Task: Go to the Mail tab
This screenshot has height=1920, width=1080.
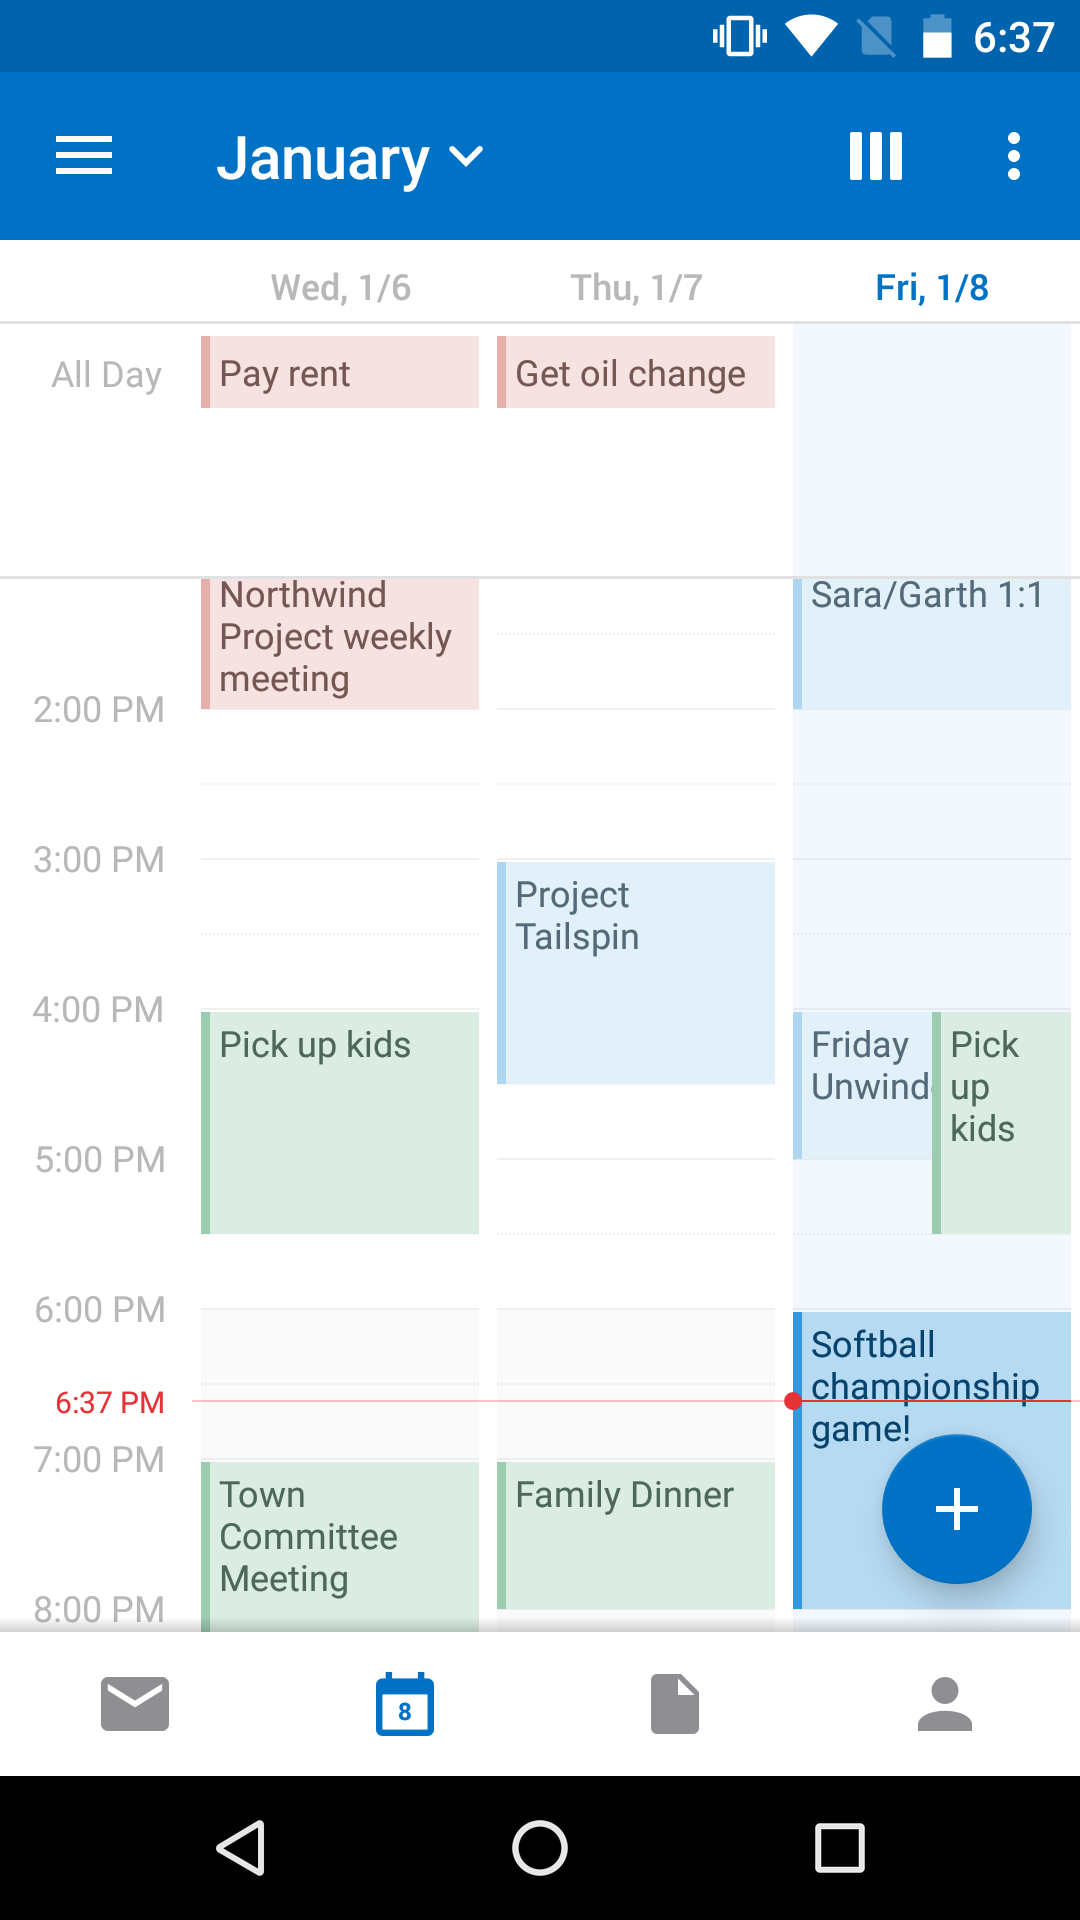Action: coord(135,1704)
